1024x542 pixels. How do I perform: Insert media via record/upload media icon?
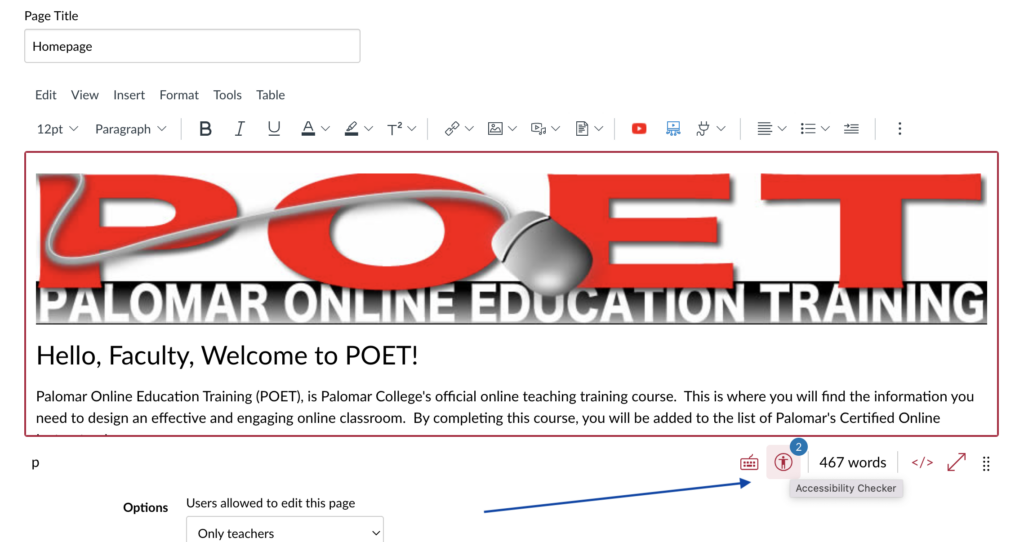538,129
